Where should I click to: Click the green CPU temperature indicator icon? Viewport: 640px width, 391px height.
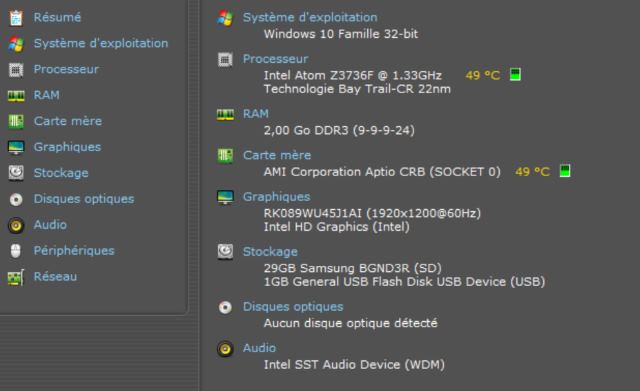coord(515,75)
